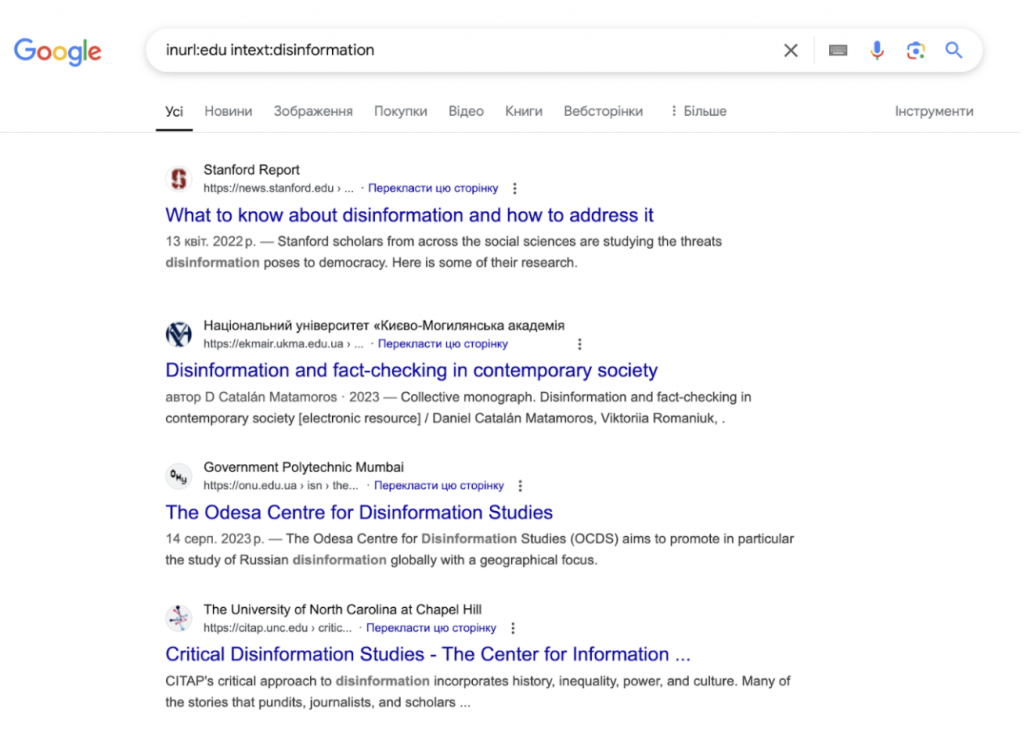1024x745 pixels.
Task: Open three-dot menu for Stanford Report result
Action: click(x=515, y=189)
